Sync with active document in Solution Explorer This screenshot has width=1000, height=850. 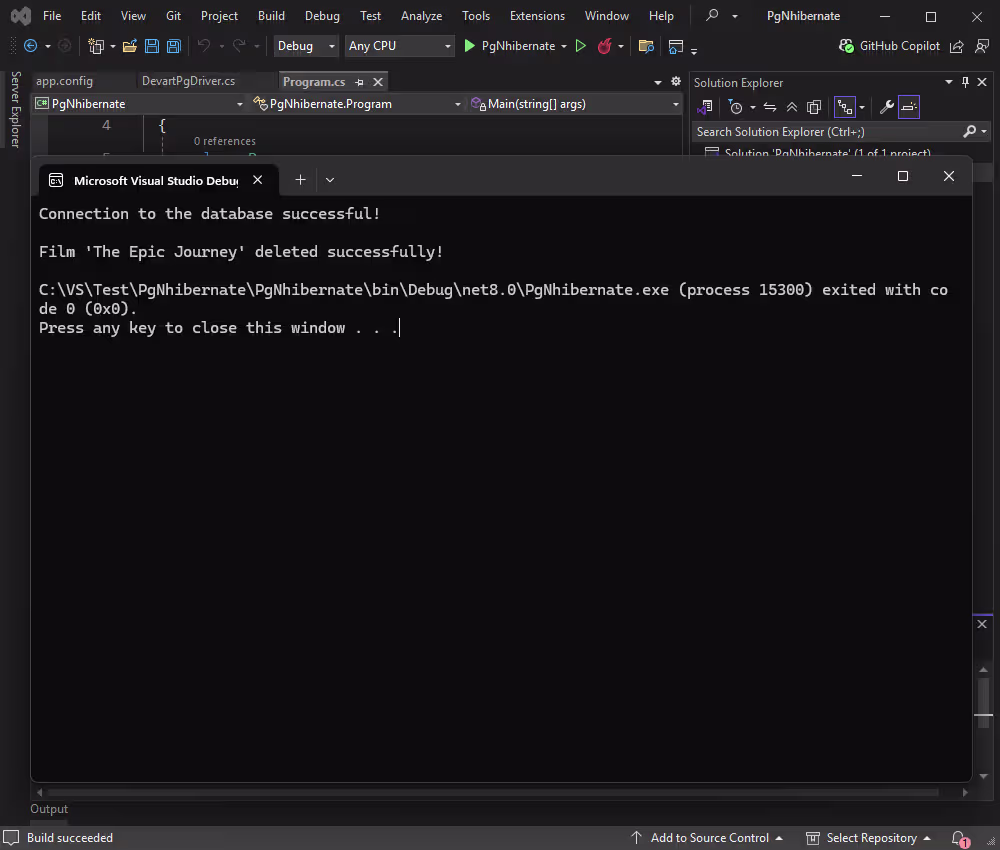769,107
